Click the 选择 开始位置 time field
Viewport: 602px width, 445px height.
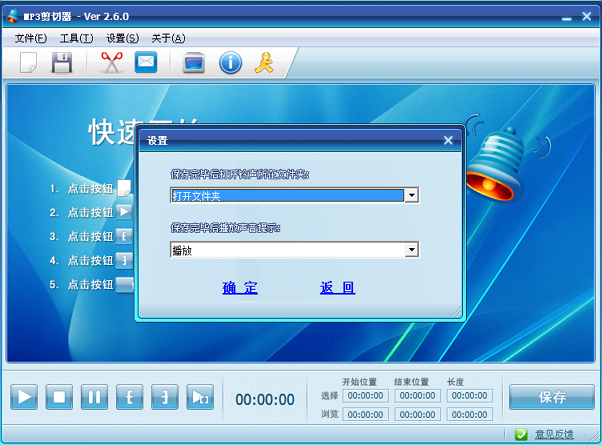[366, 395]
